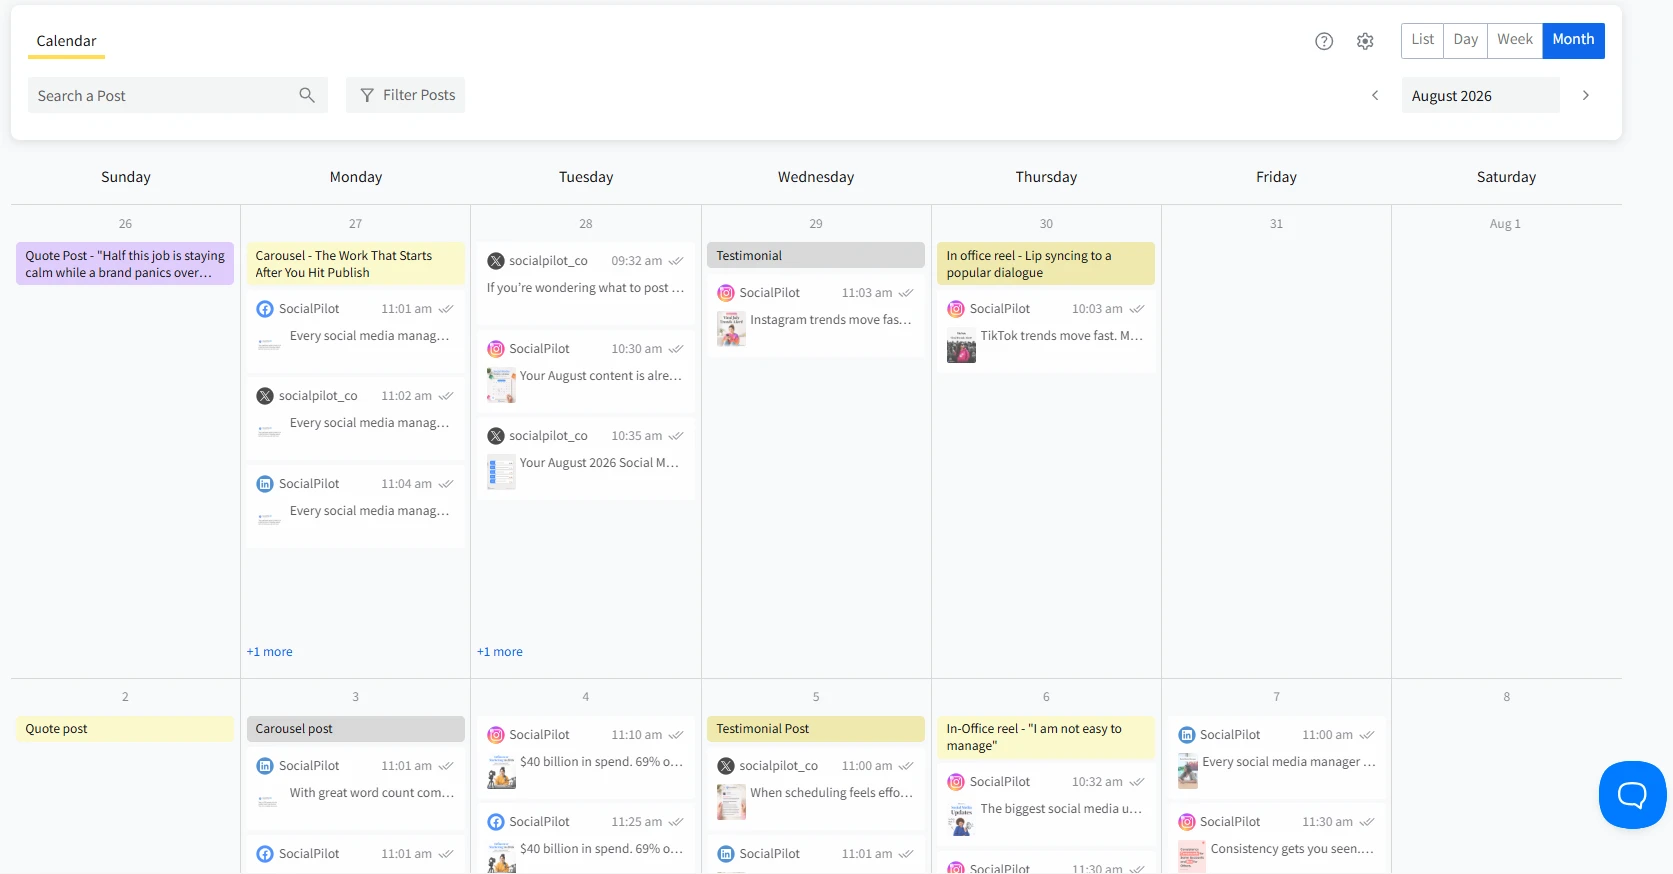Switch to Week view

point(1515,40)
